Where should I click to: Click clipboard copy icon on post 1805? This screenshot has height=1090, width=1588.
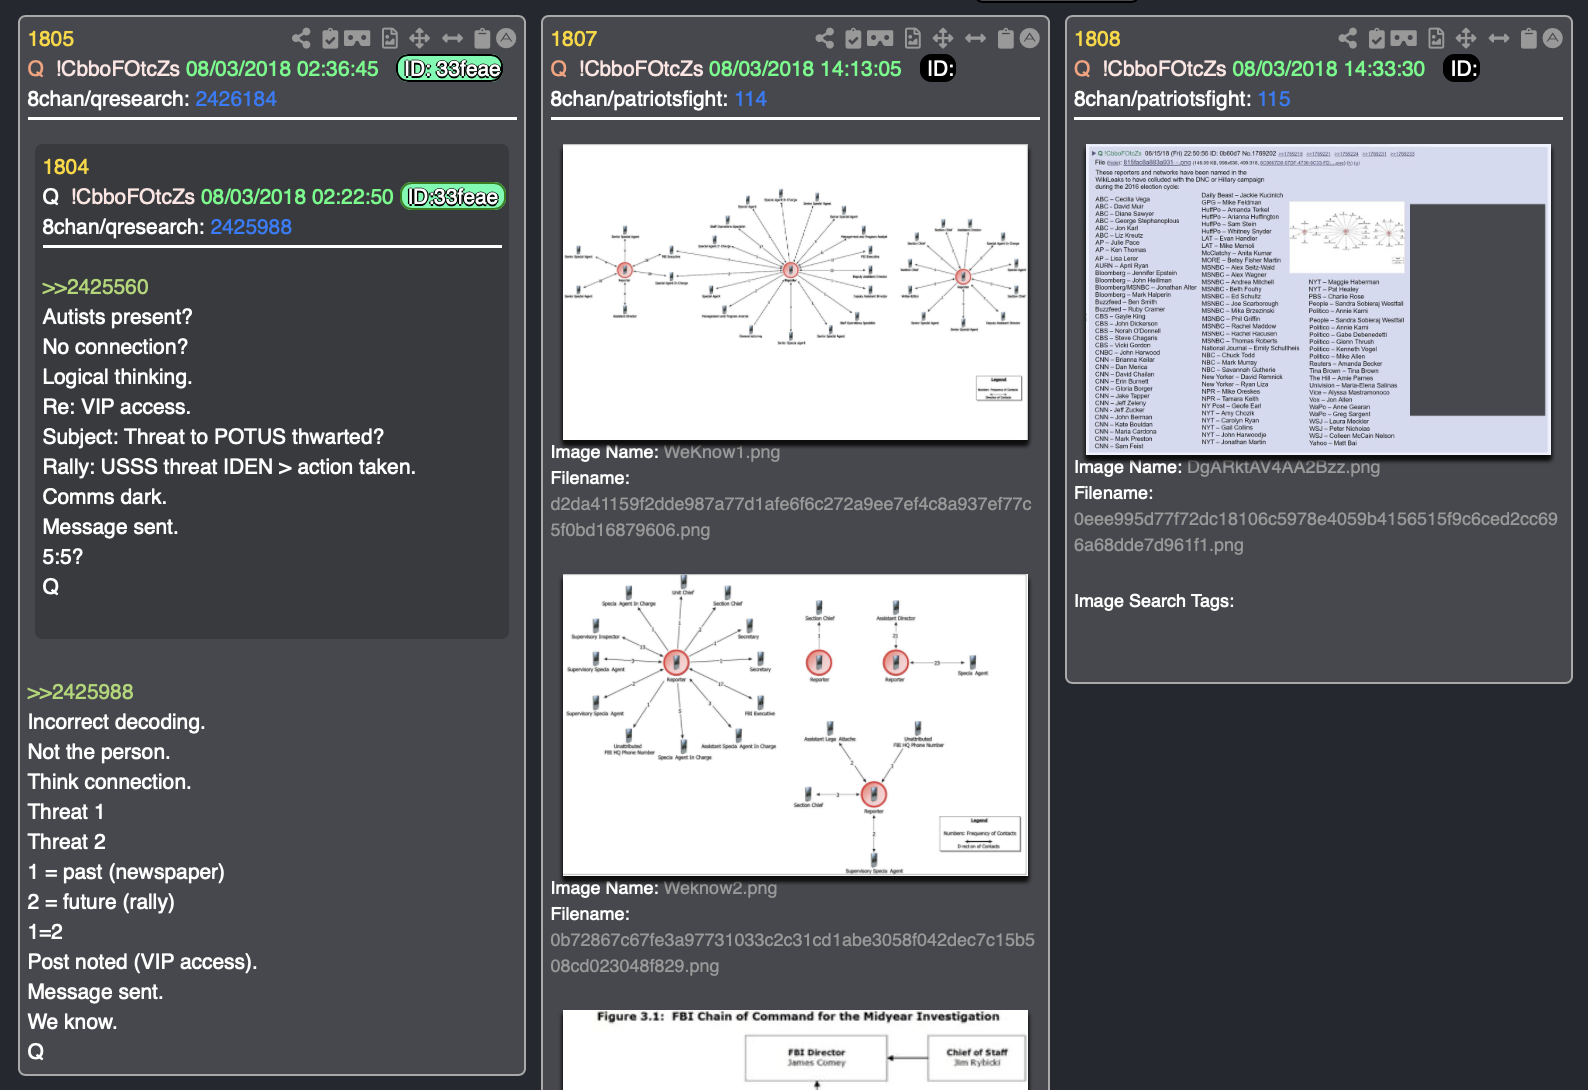482,38
